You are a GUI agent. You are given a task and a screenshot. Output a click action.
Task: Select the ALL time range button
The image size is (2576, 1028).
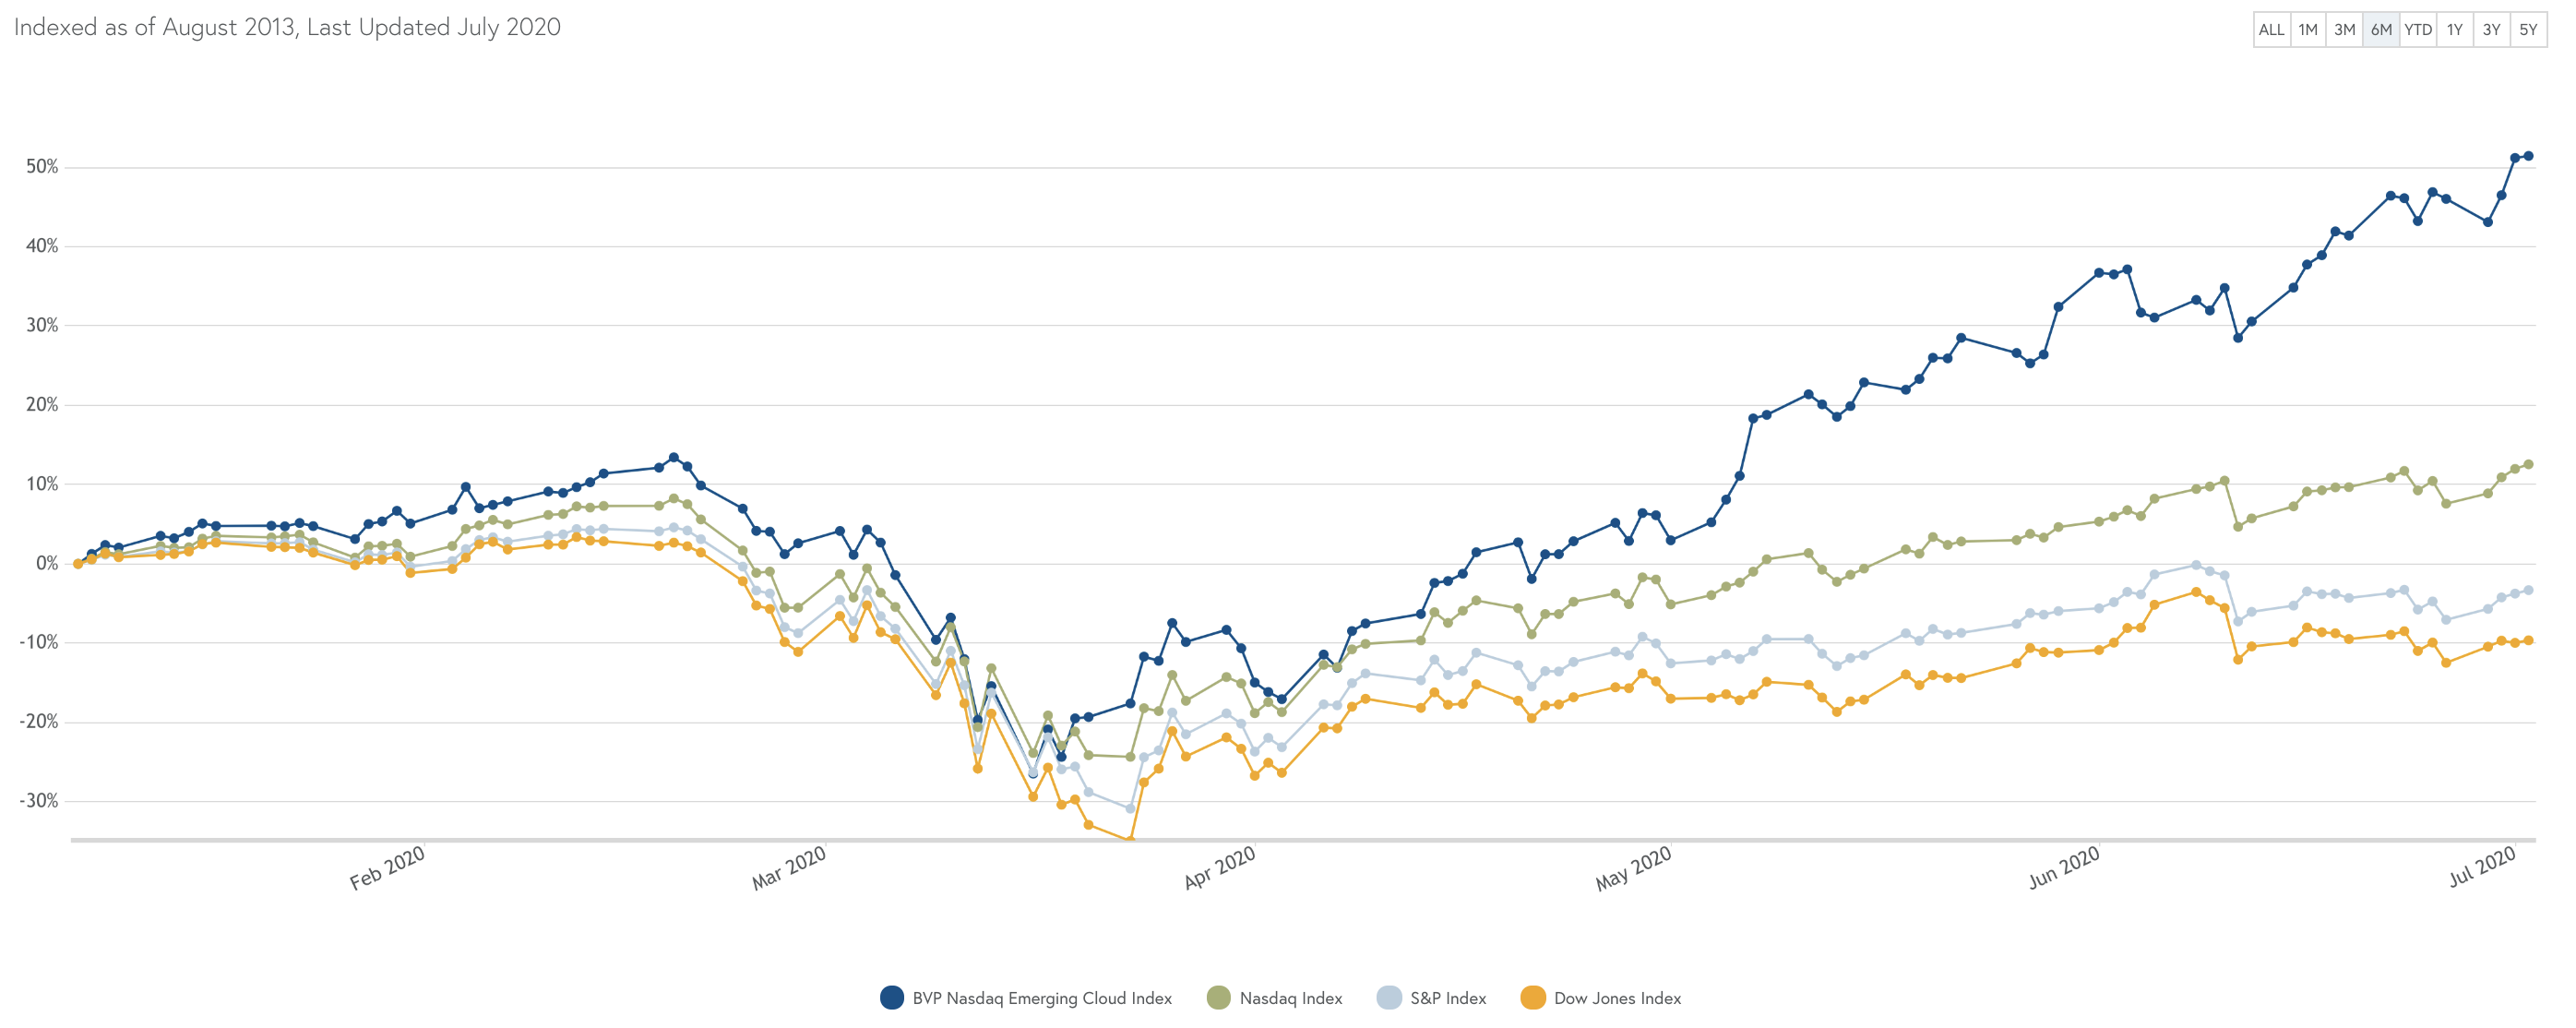pos(2271,30)
